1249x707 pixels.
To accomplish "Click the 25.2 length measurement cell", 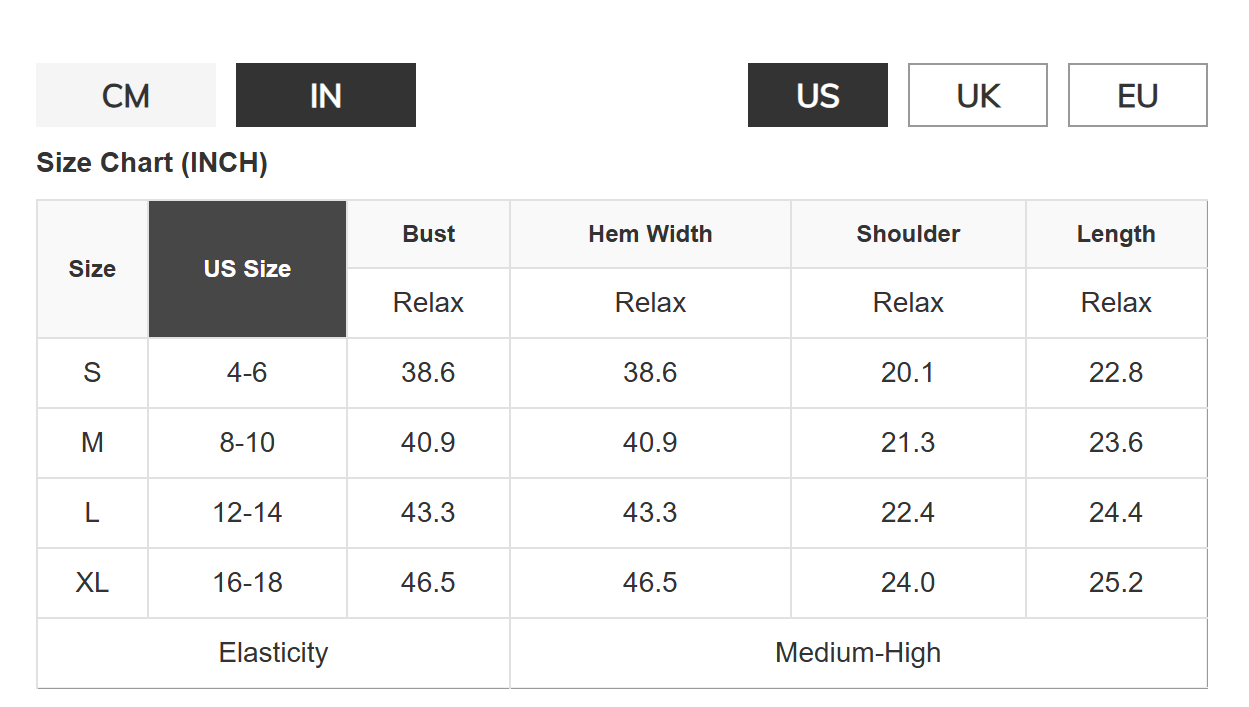I will (x=1116, y=583).
